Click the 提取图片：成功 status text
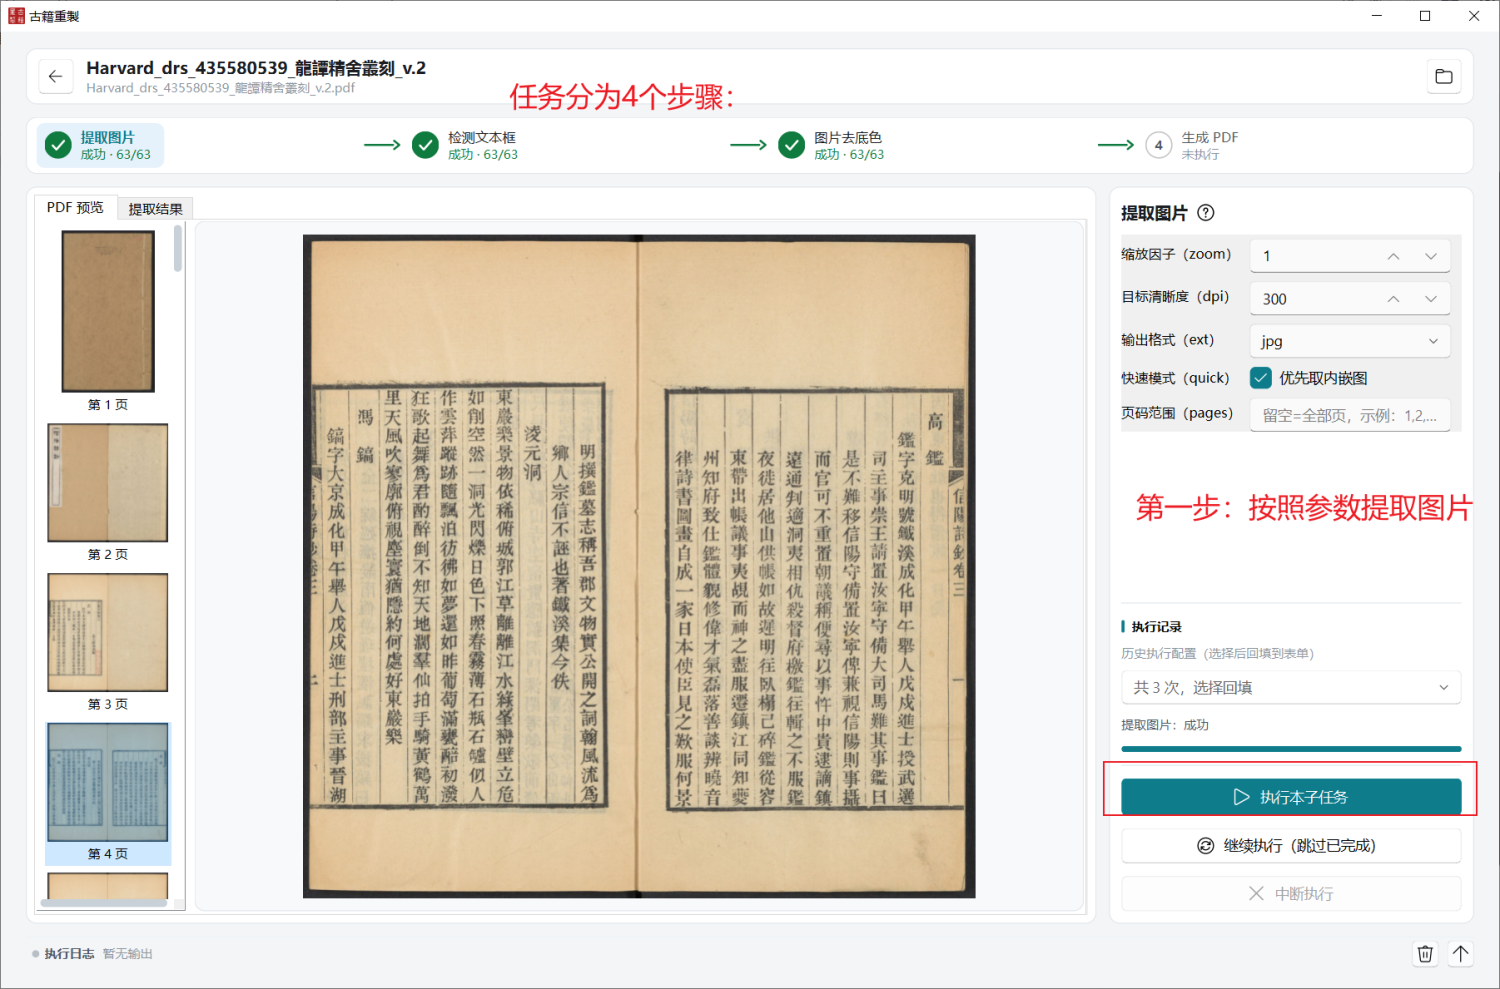 1165,725
